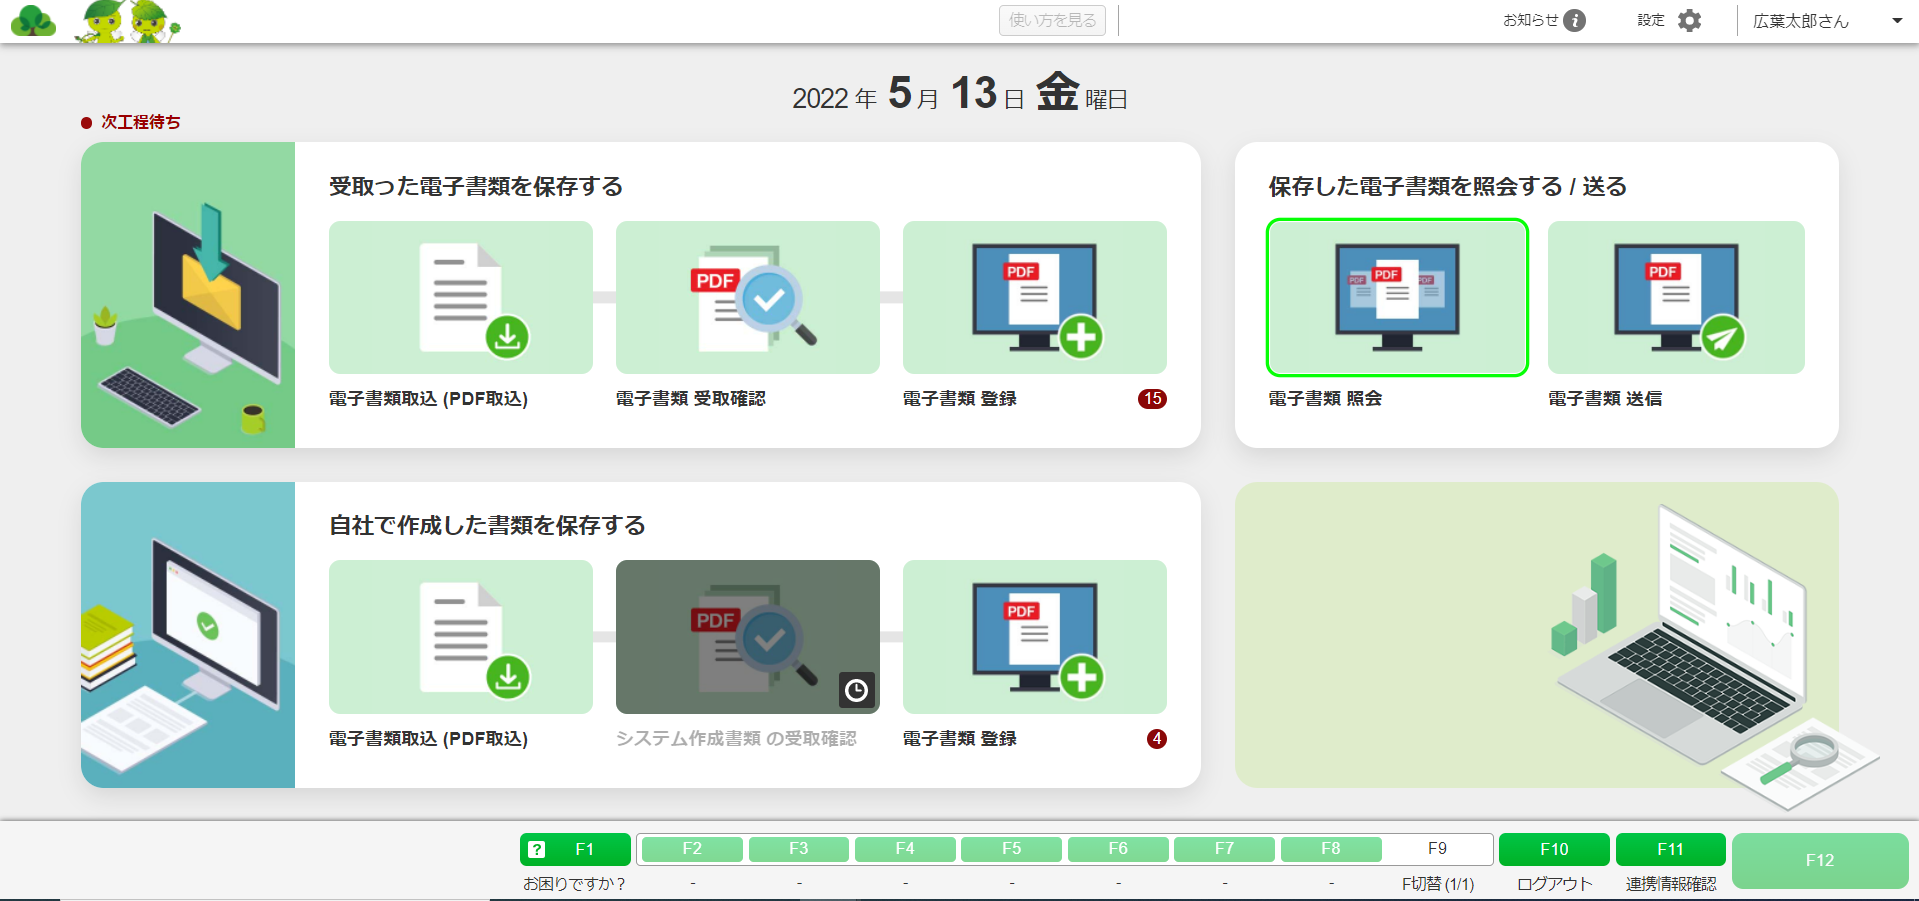
Task: Click the disabled システム作成書類 の受取確認 tile
Action: pos(747,637)
